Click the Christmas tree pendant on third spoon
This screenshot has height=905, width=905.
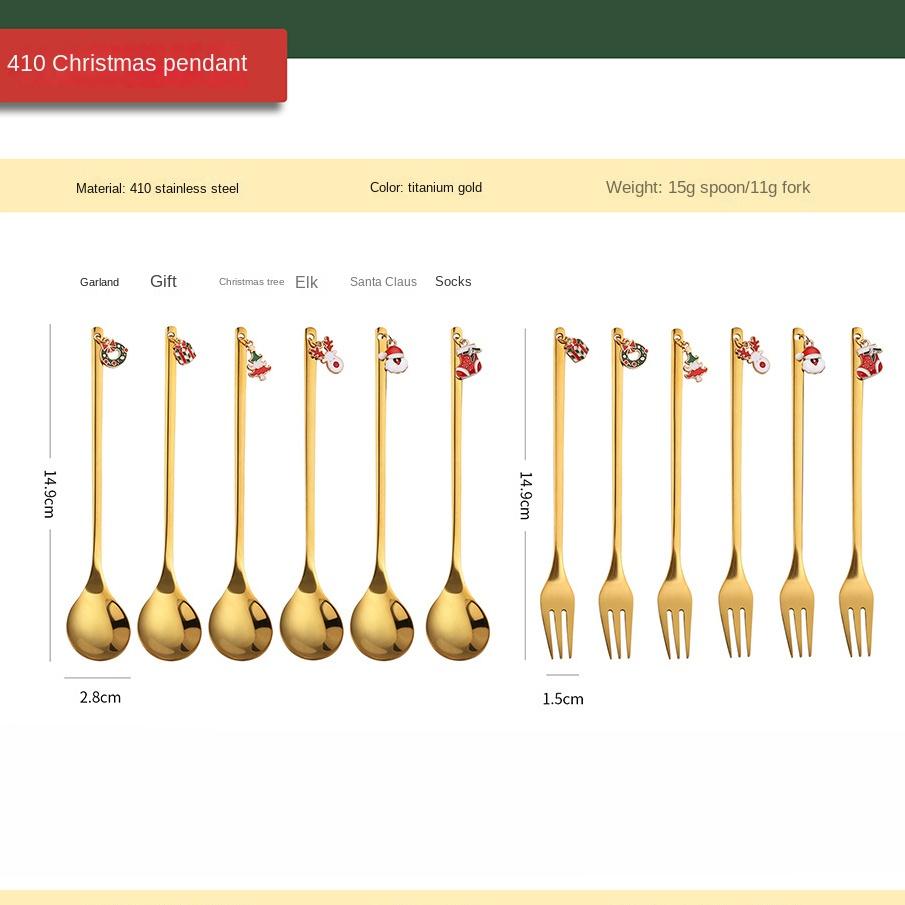tap(258, 362)
